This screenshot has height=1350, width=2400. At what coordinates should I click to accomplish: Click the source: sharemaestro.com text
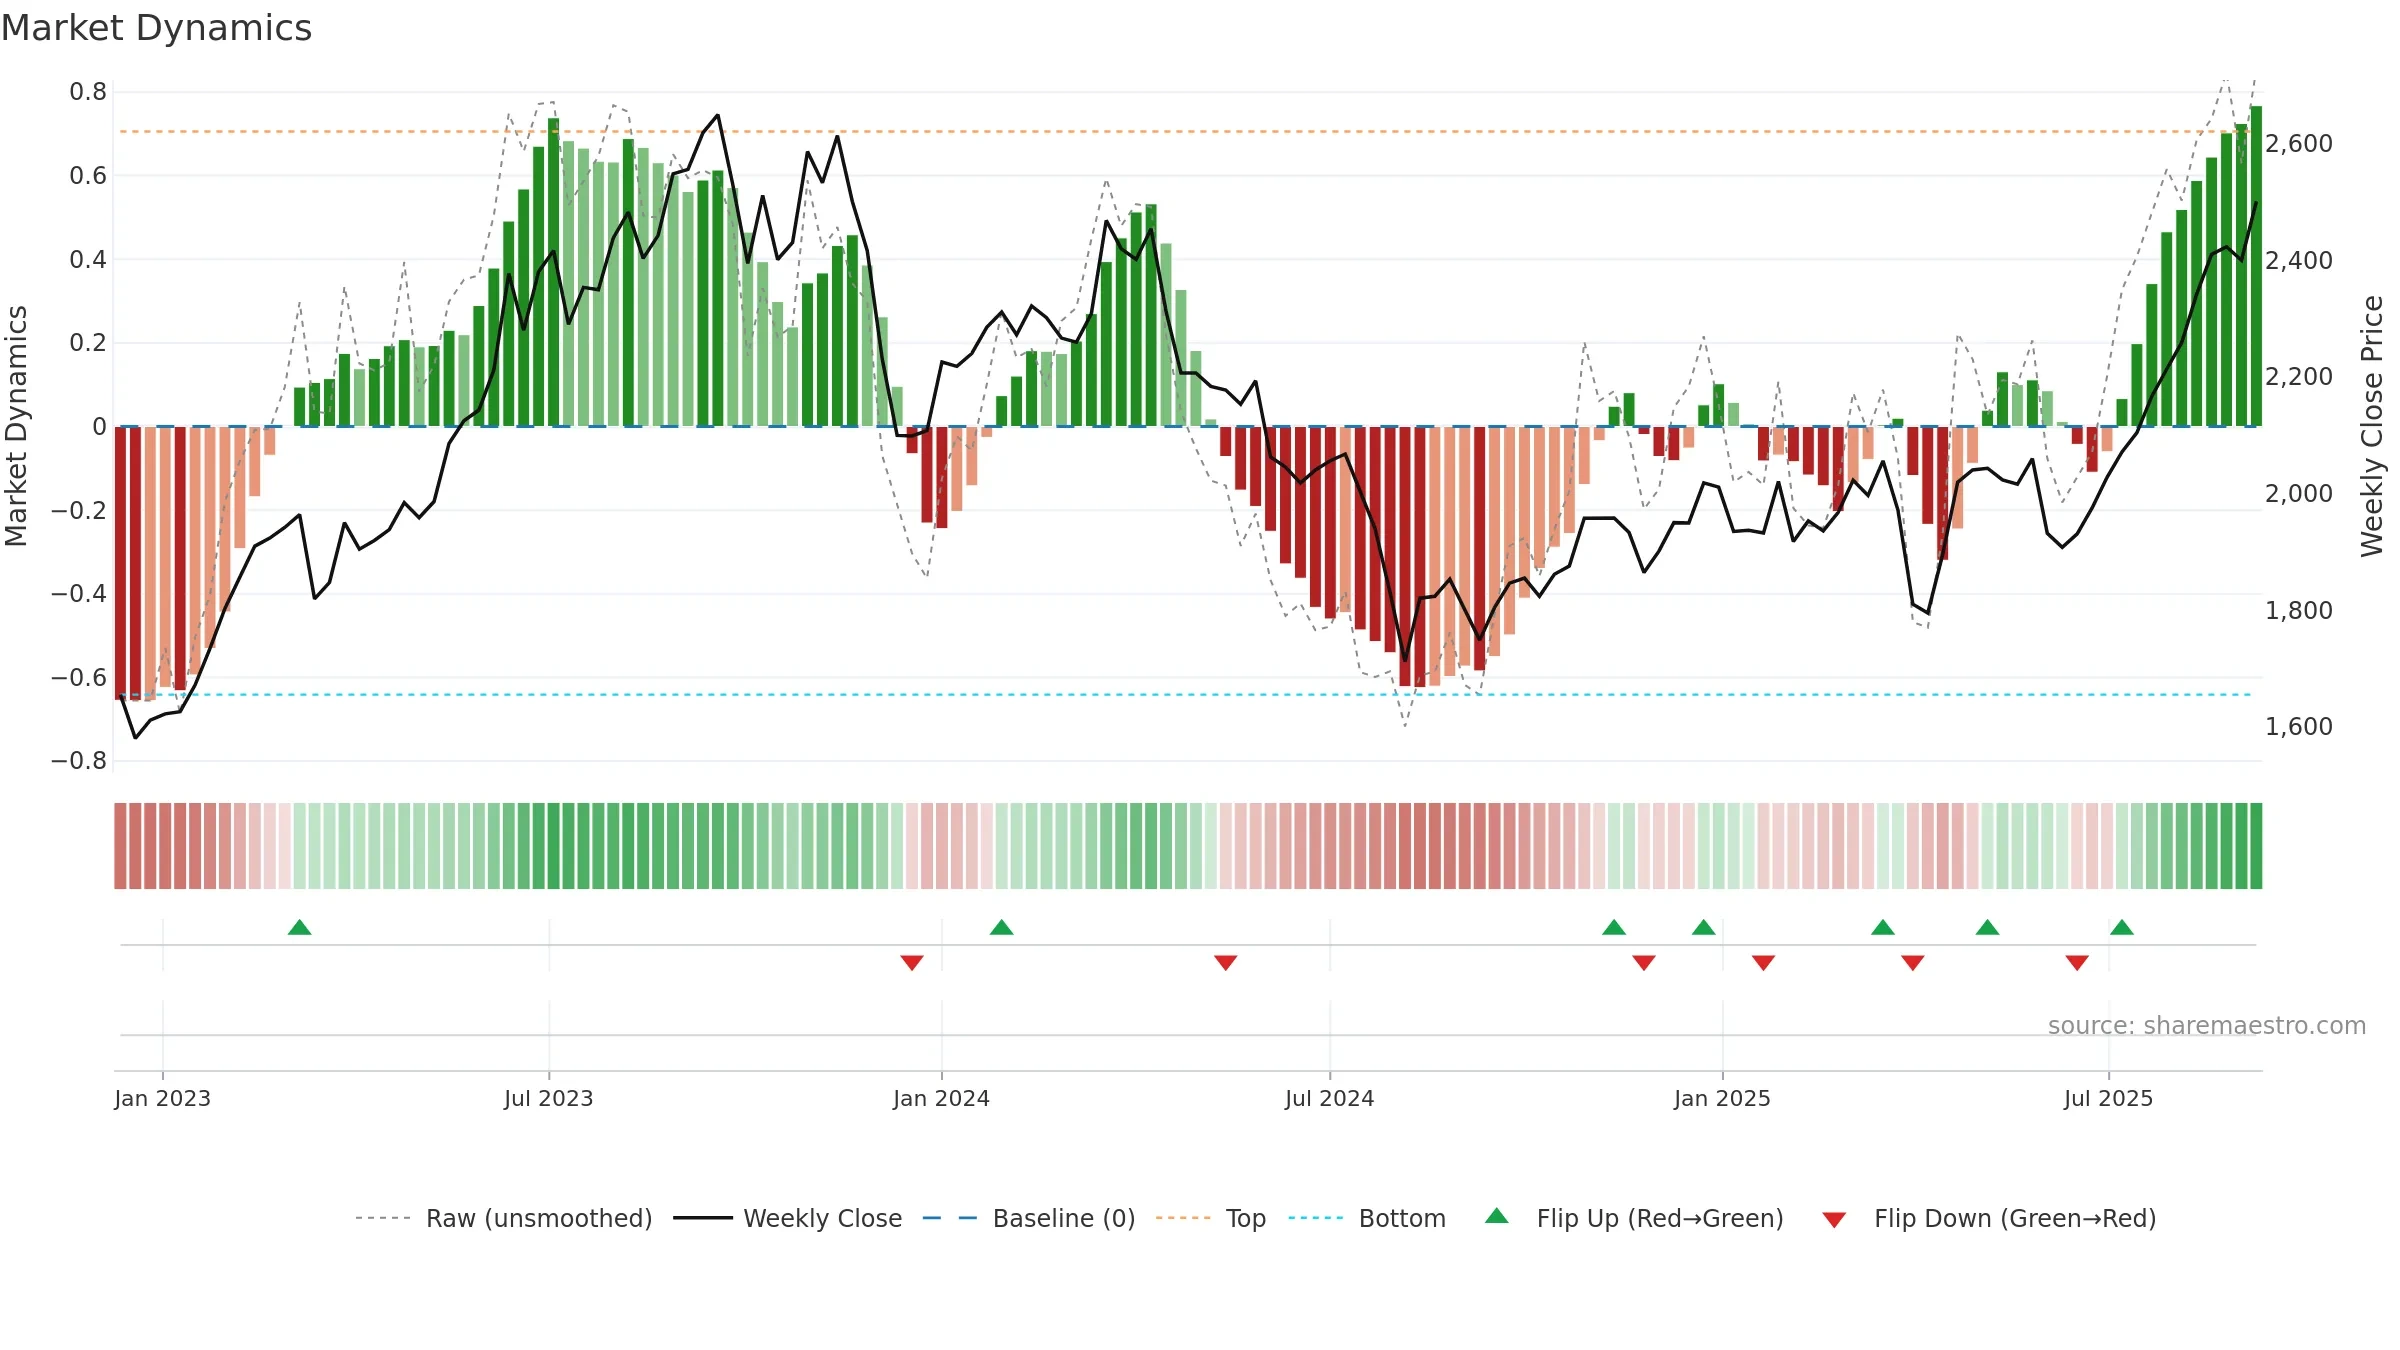pos(2207,1025)
